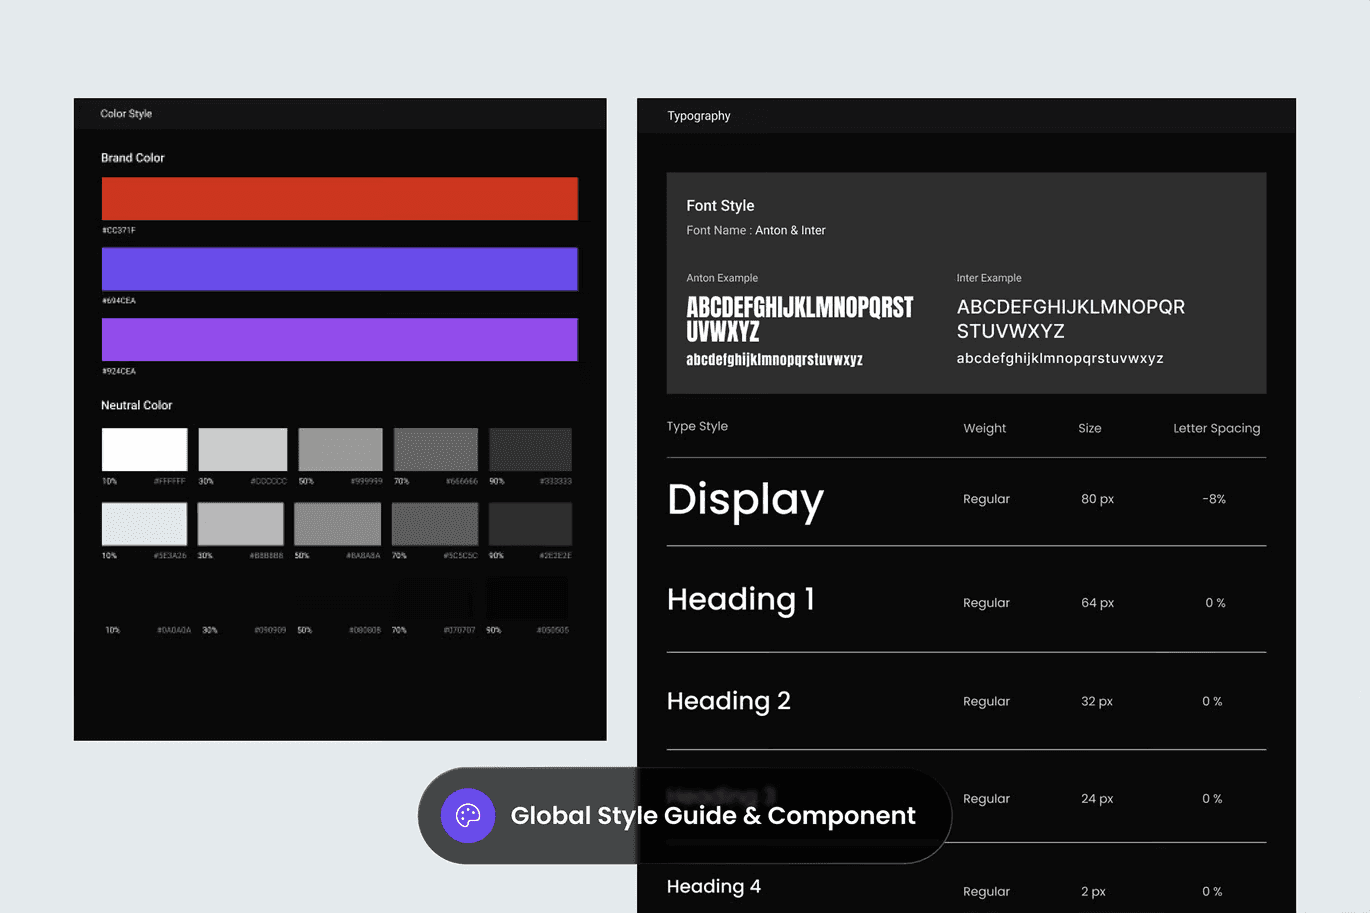
Task: Click the Neutral Color heading
Action: [x=137, y=405]
